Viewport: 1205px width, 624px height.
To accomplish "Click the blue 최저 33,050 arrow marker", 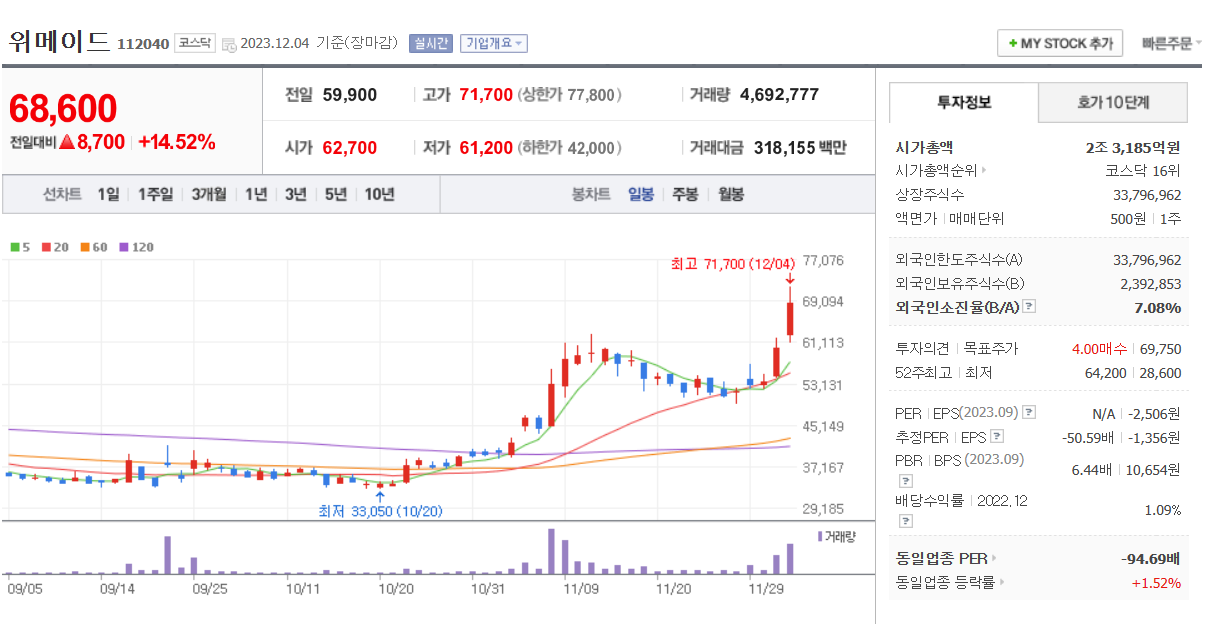I will pyautogui.click(x=379, y=497).
